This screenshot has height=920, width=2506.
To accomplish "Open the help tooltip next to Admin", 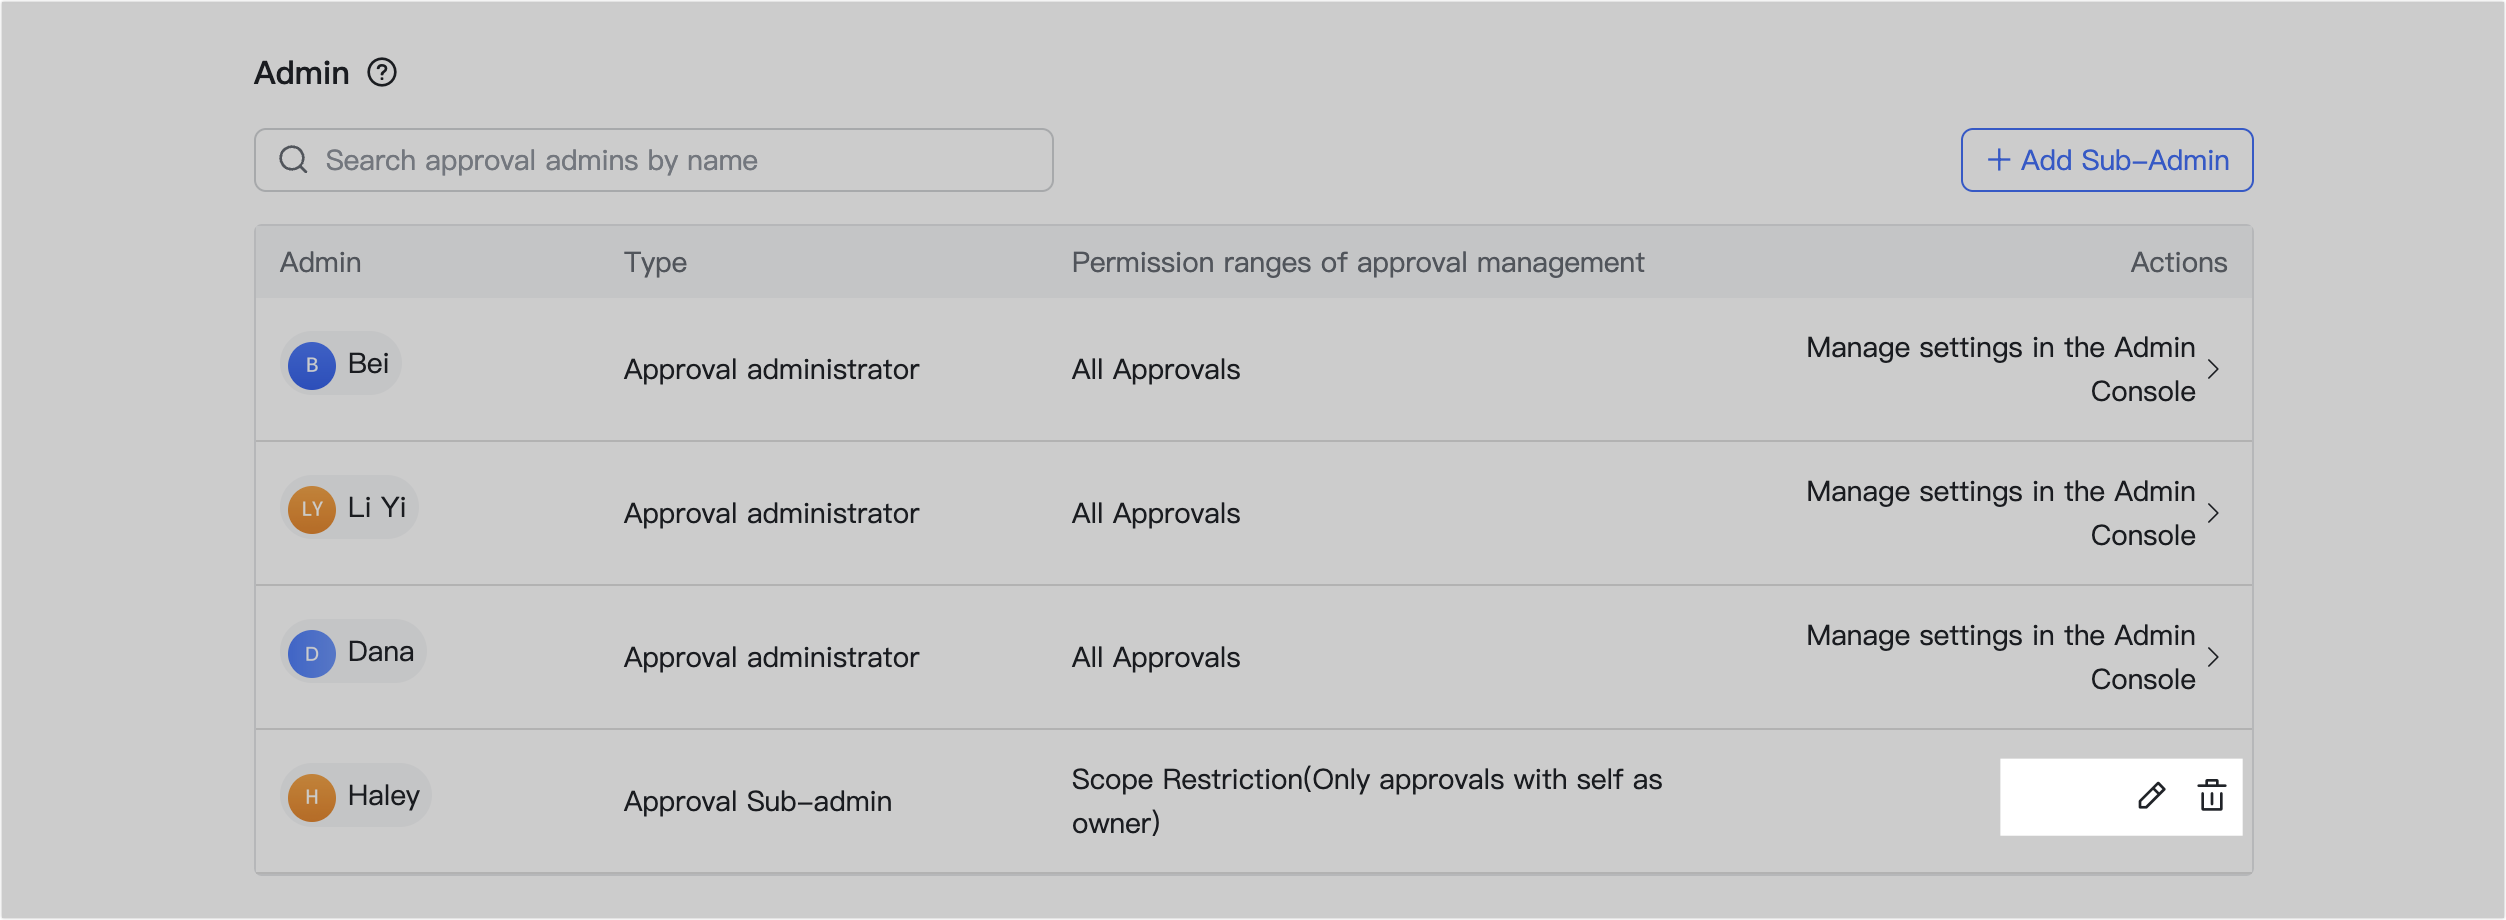I will point(384,71).
